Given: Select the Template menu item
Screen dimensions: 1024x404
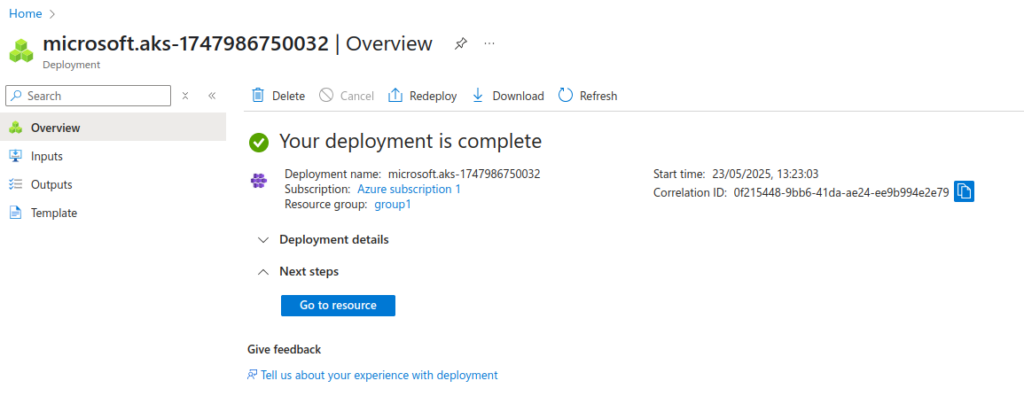Looking at the screenshot, I should click(x=53, y=213).
